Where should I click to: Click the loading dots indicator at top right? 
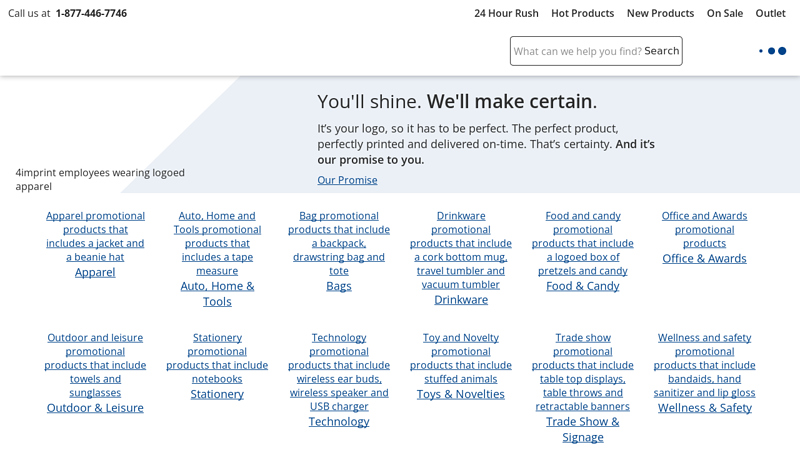point(772,51)
